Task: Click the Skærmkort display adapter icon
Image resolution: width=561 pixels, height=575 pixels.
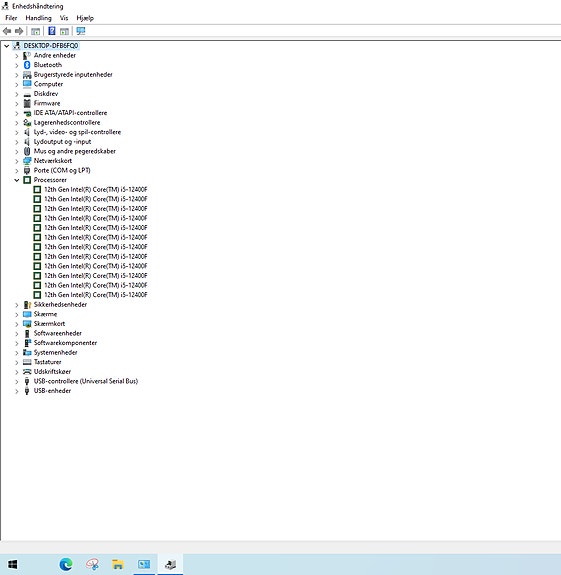Action: (27, 324)
